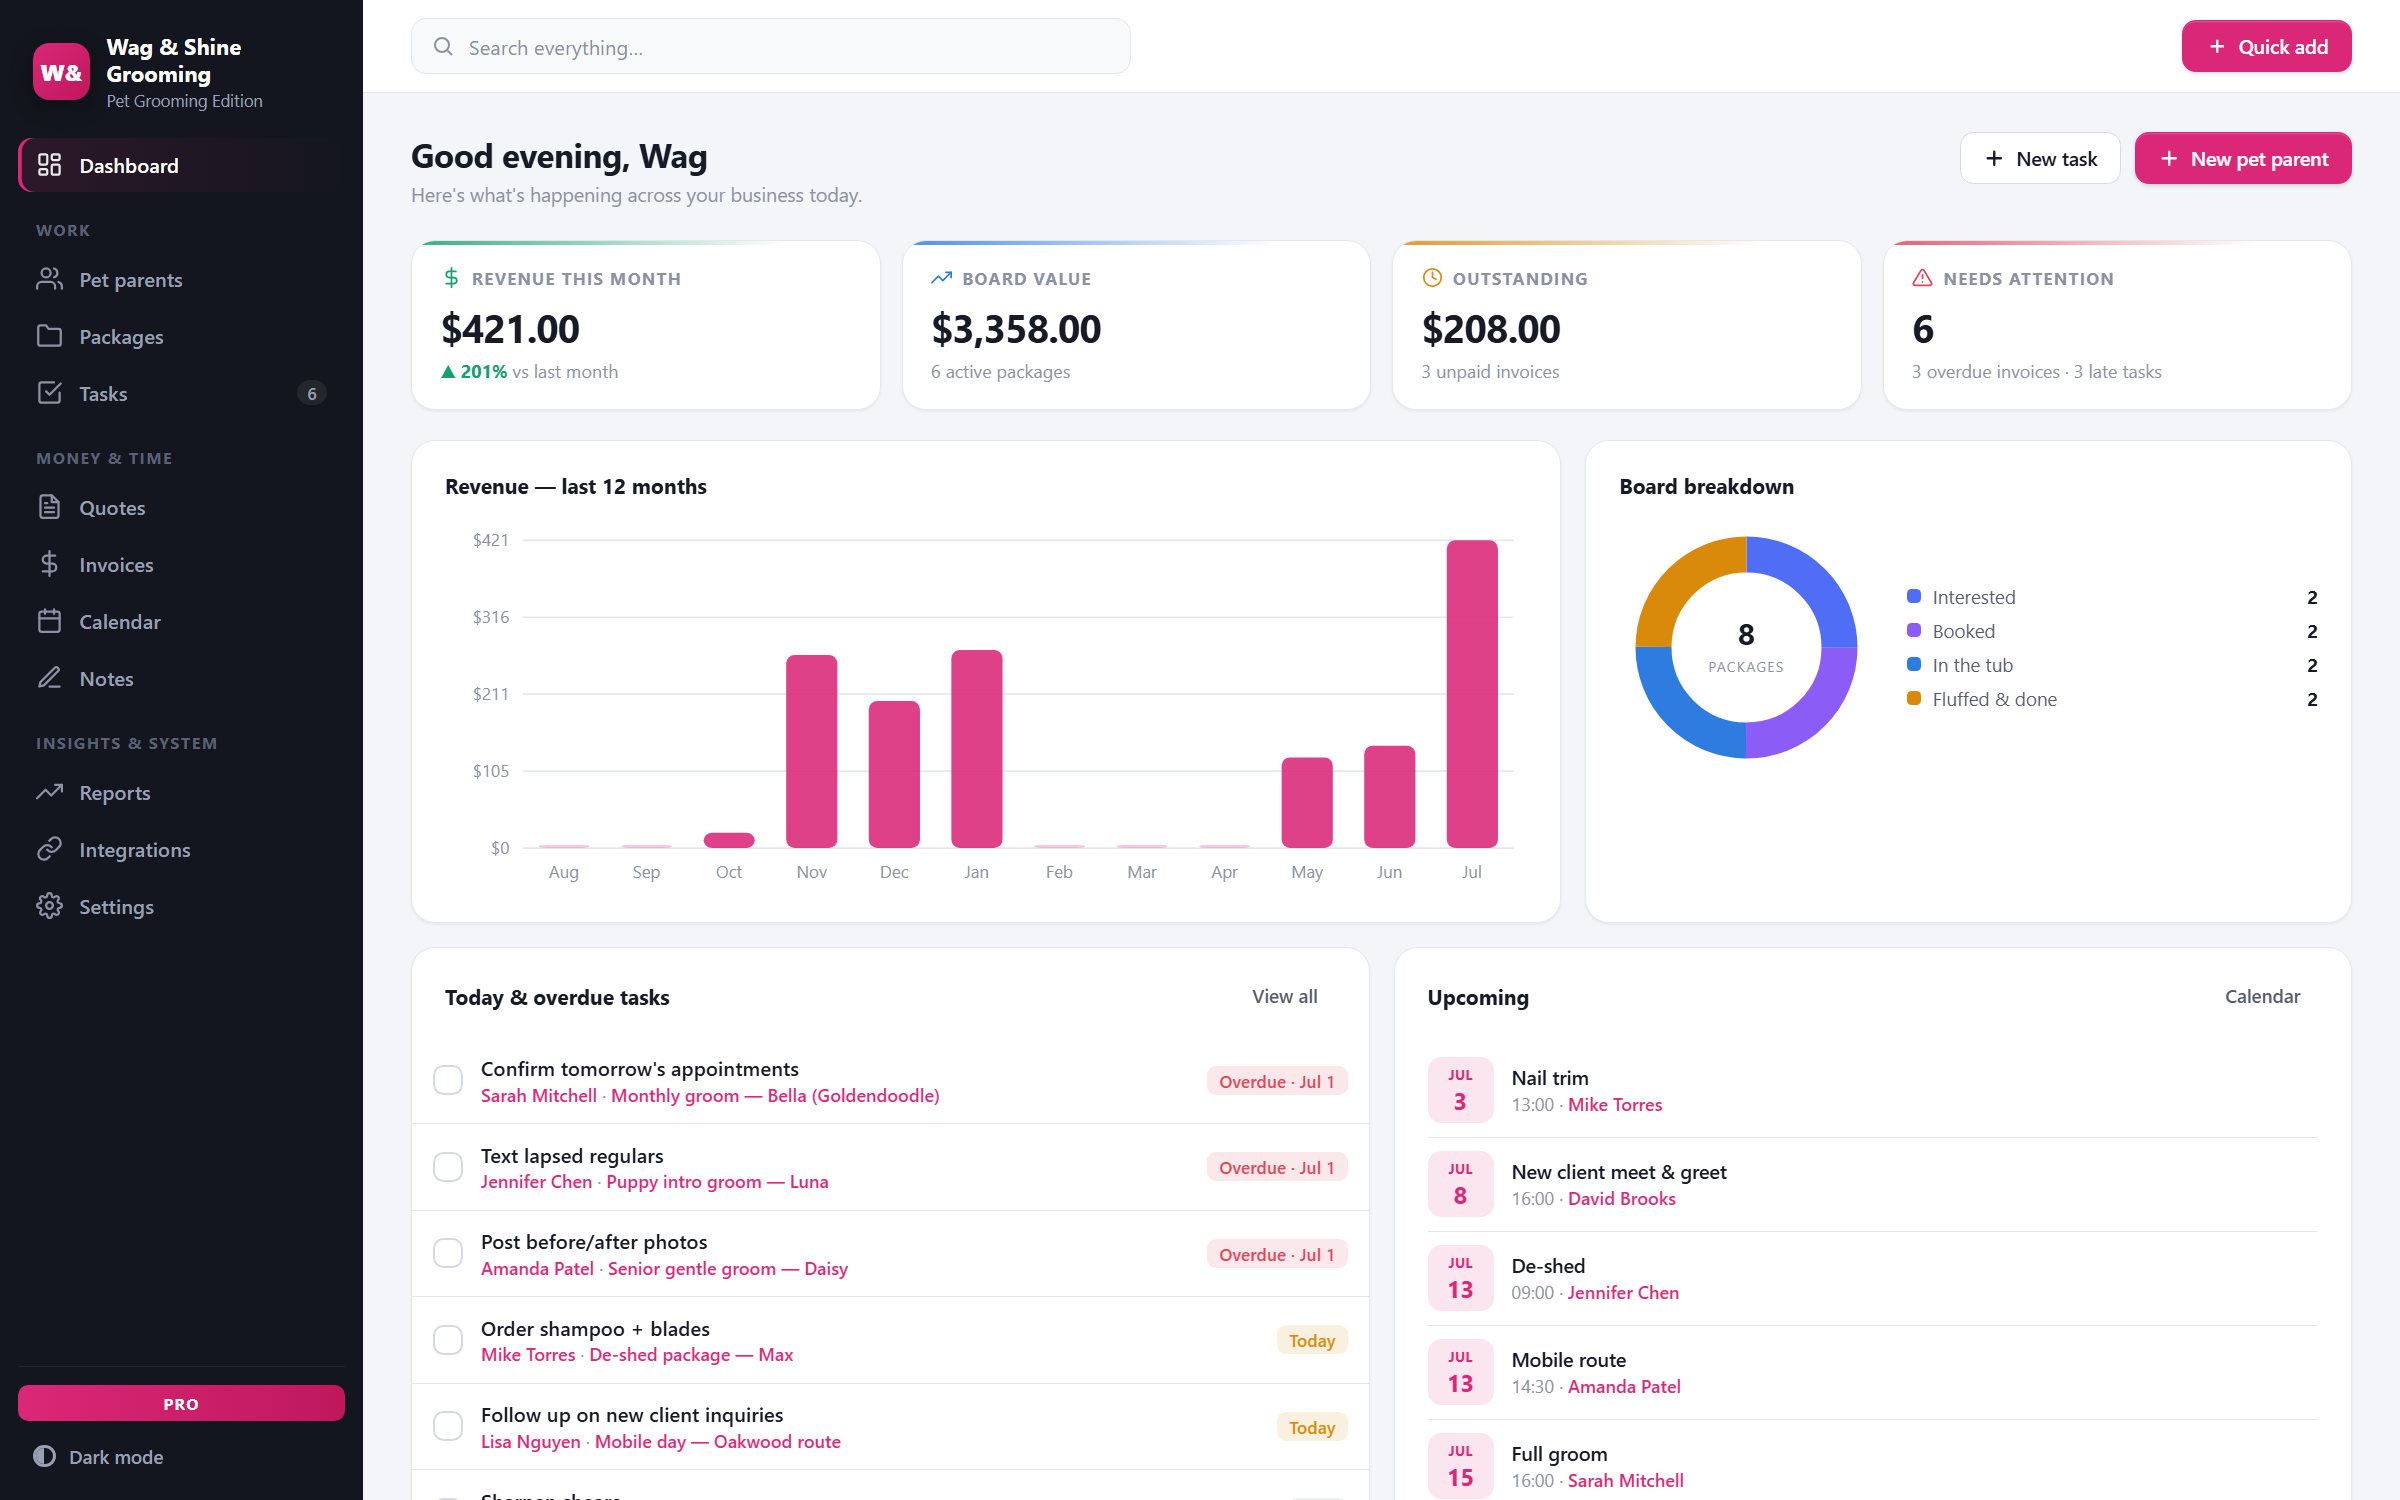Click the Booked legend color swatch
The height and width of the screenshot is (1500, 2400).
pos(1914,630)
